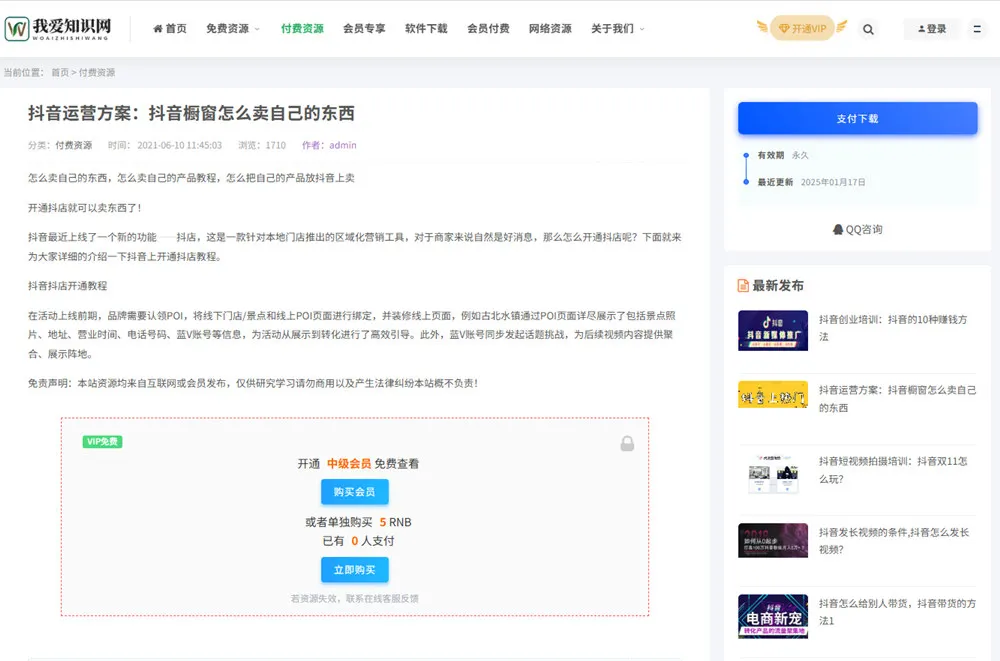Click the 付费资源 category link under title
Screen dimensions: 1000x661
click(x=73, y=145)
